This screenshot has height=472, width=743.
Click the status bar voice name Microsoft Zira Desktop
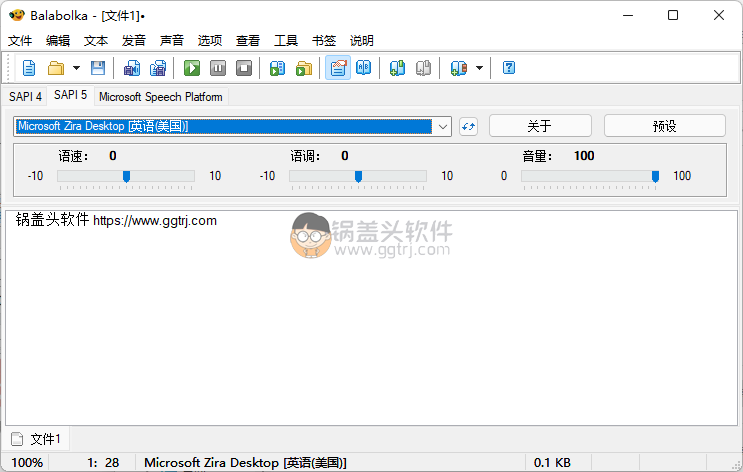tap(245, 463)
